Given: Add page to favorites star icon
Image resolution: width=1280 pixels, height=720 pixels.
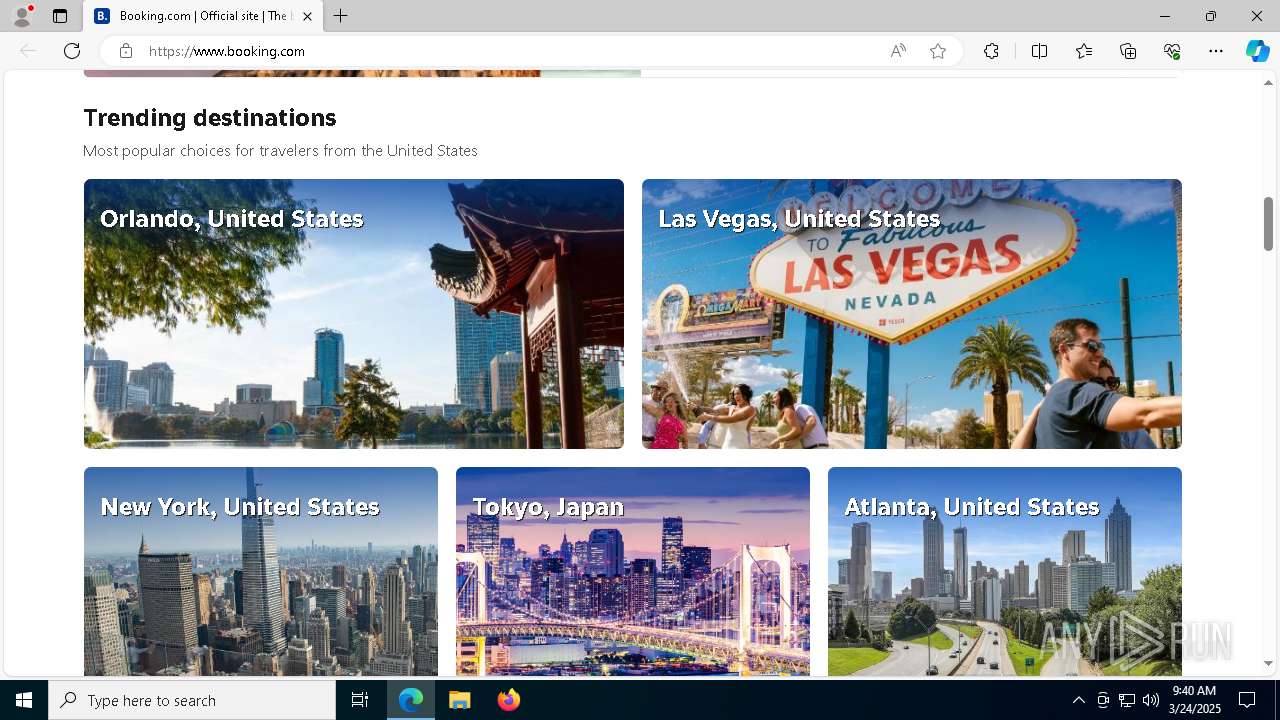Looking at the screenshot, I should (938, 51).
